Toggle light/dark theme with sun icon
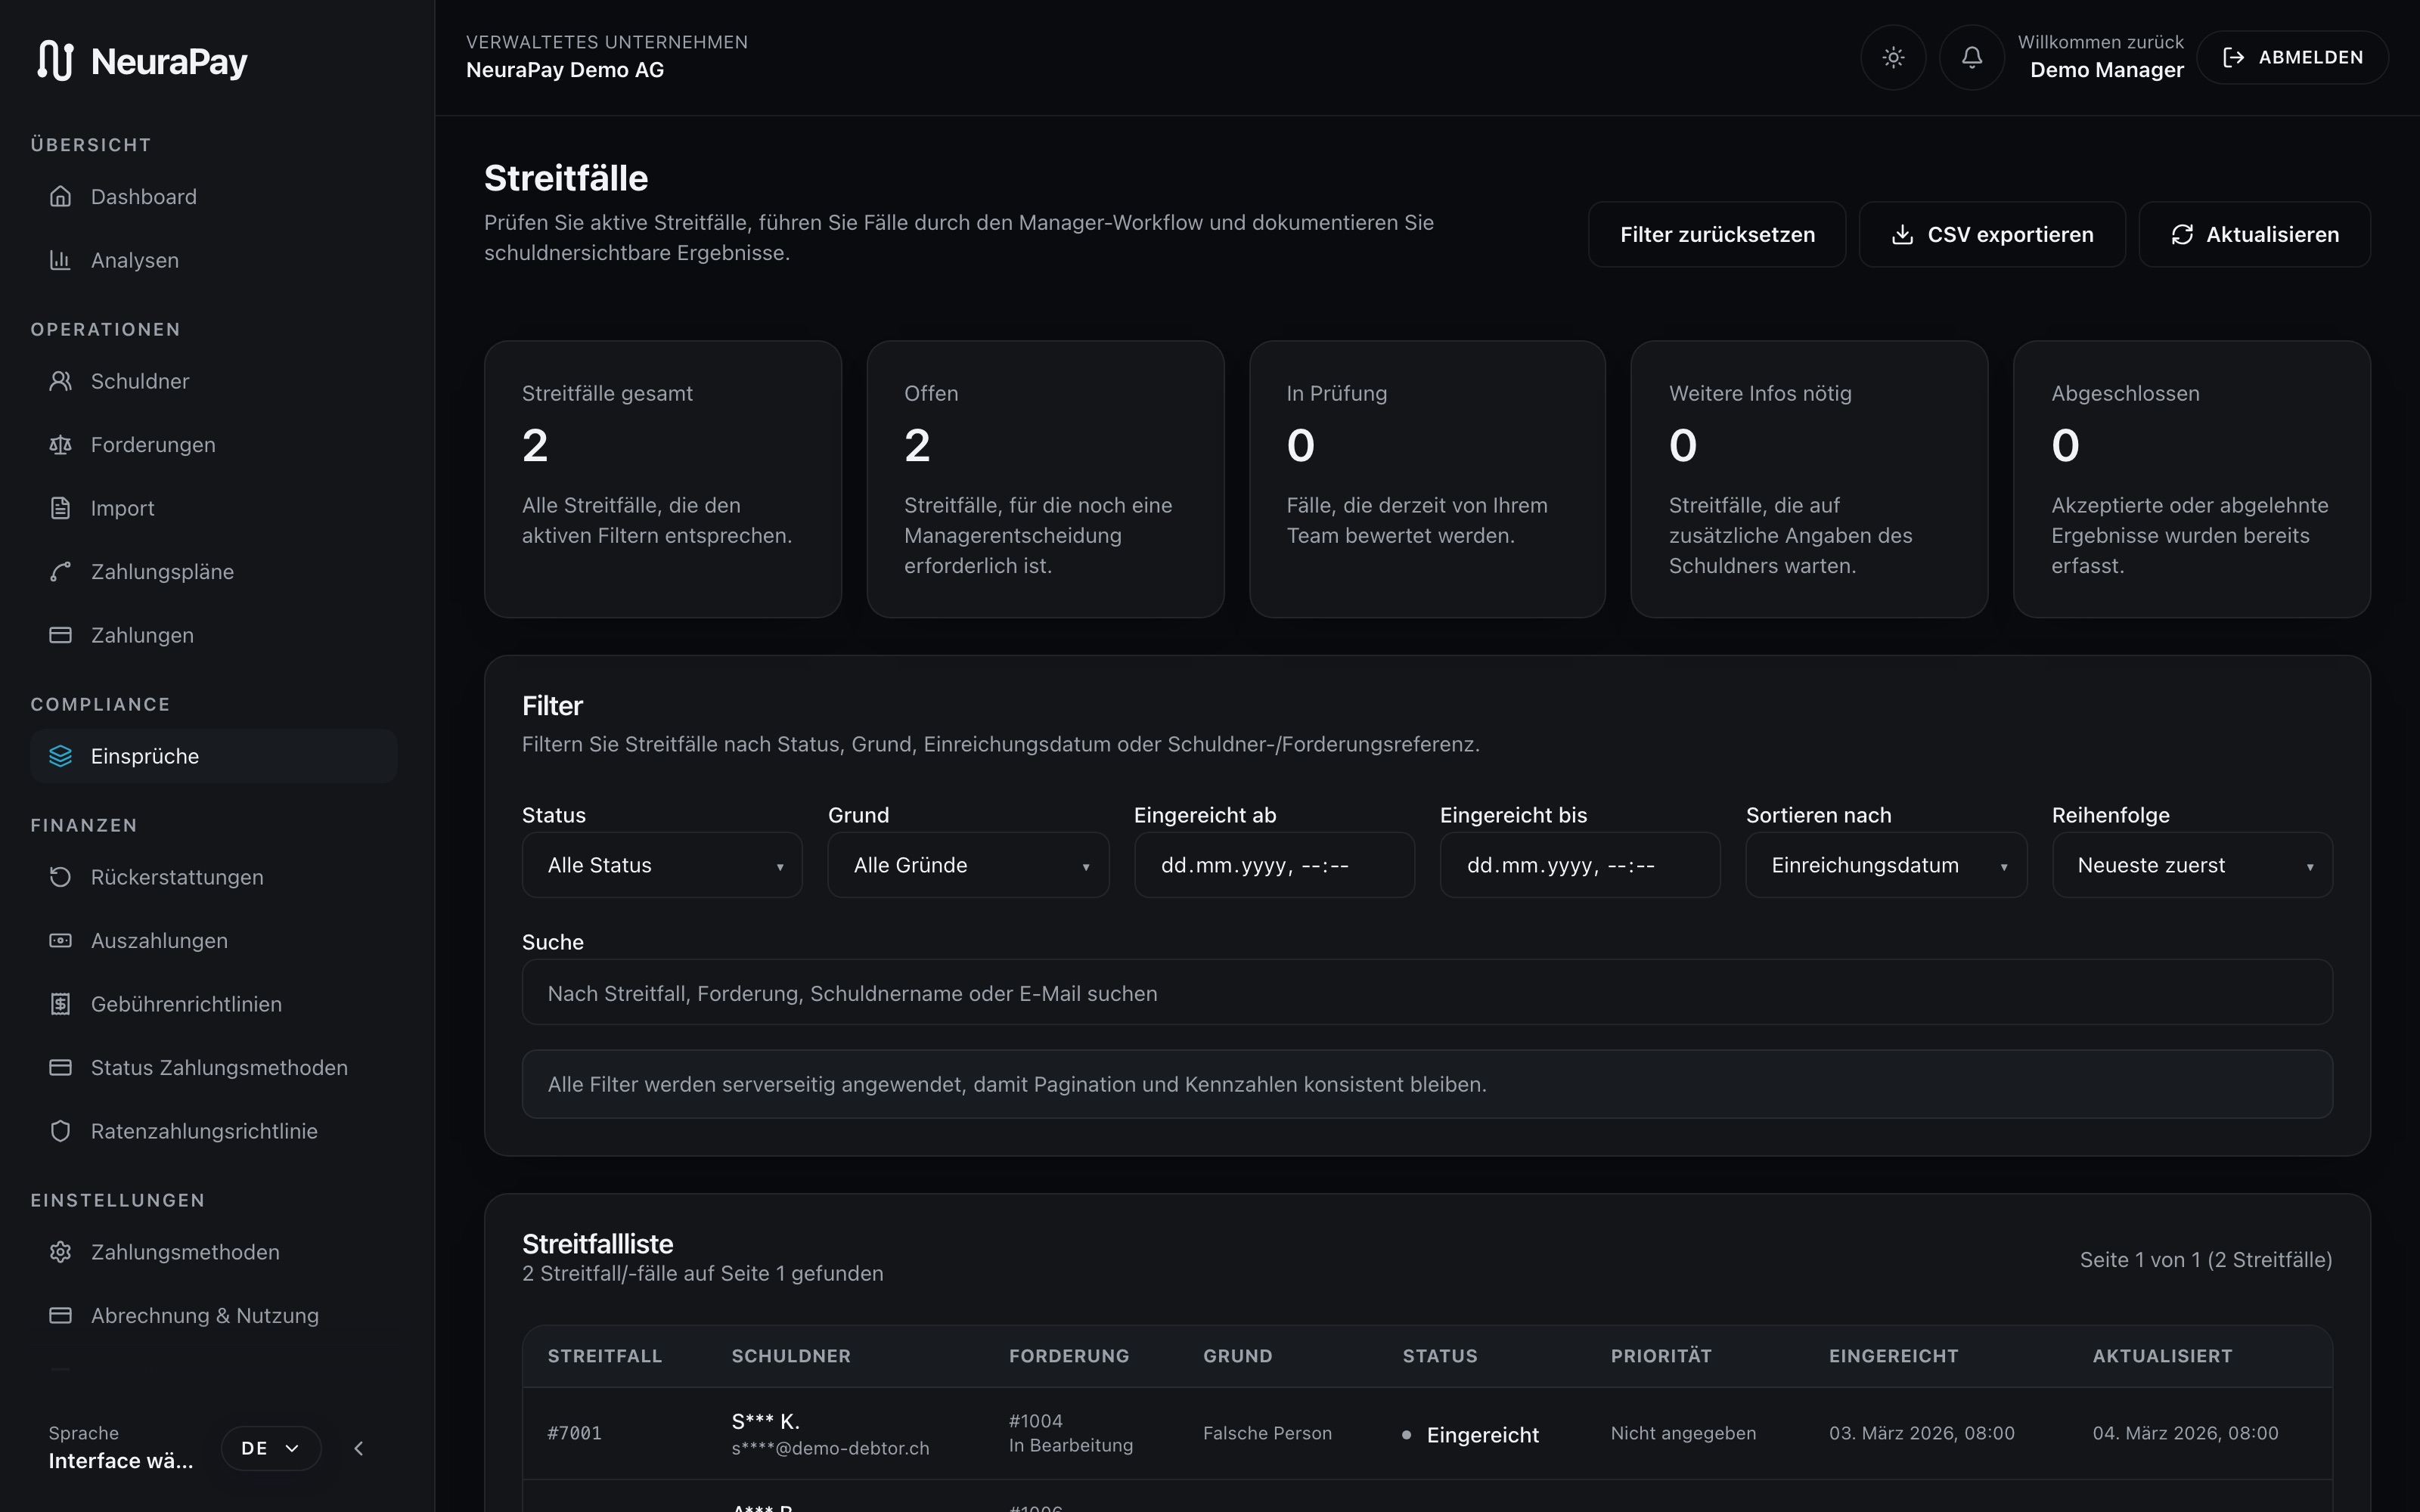This screenshot has height=1512, width=2420. tap(1893, 58)
